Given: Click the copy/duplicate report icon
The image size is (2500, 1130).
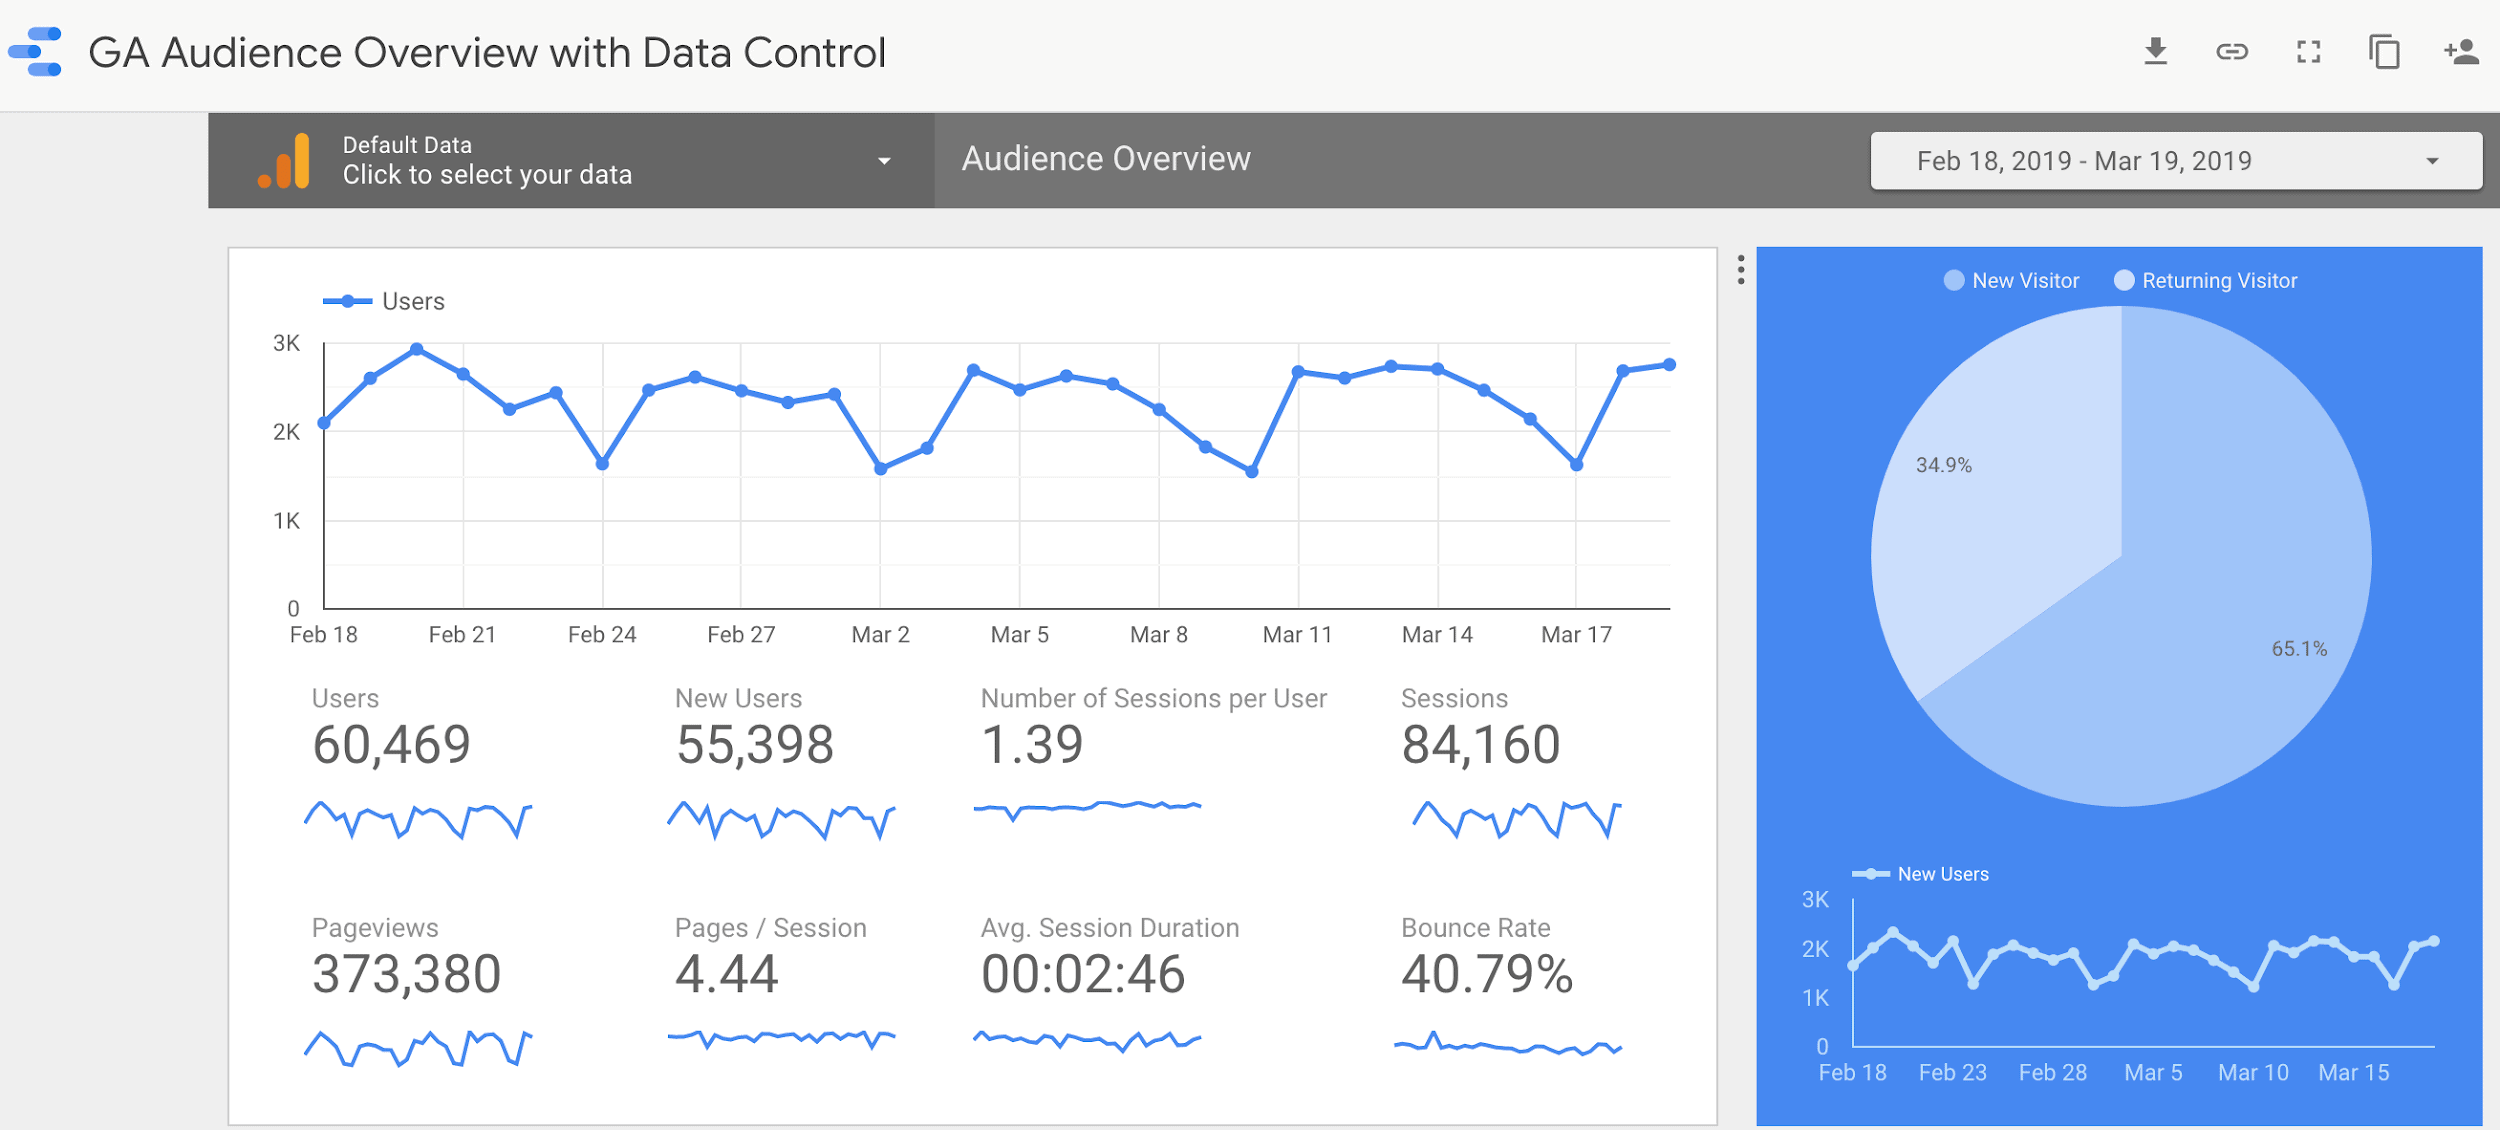Looking at the screenshot, I should tap(2387, 51).
